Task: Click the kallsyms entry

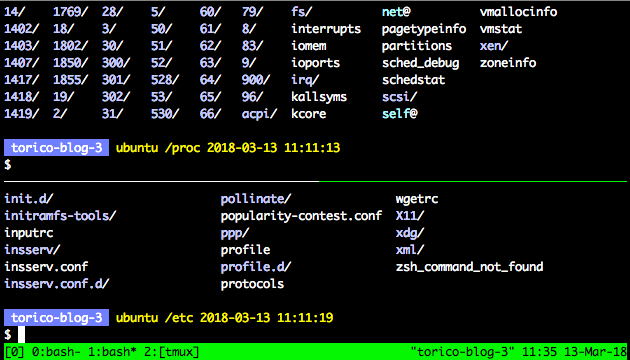Action: point(319,96)
